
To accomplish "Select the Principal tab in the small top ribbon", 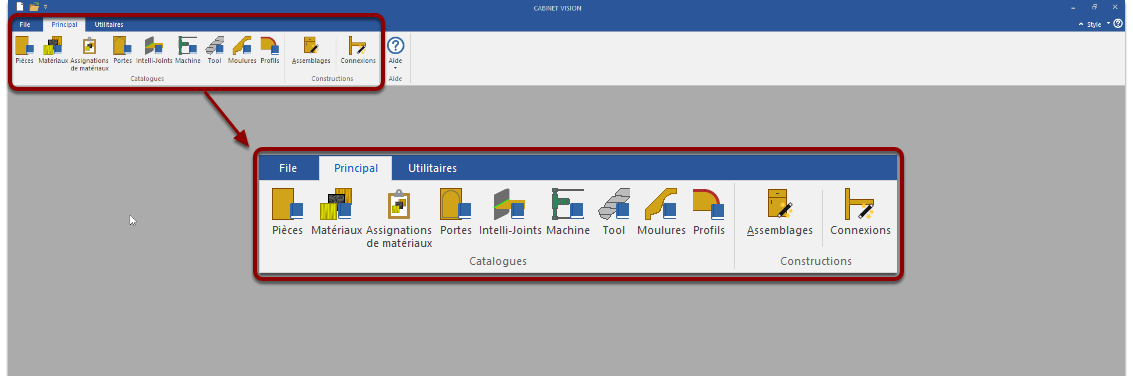I will point(64,25).
